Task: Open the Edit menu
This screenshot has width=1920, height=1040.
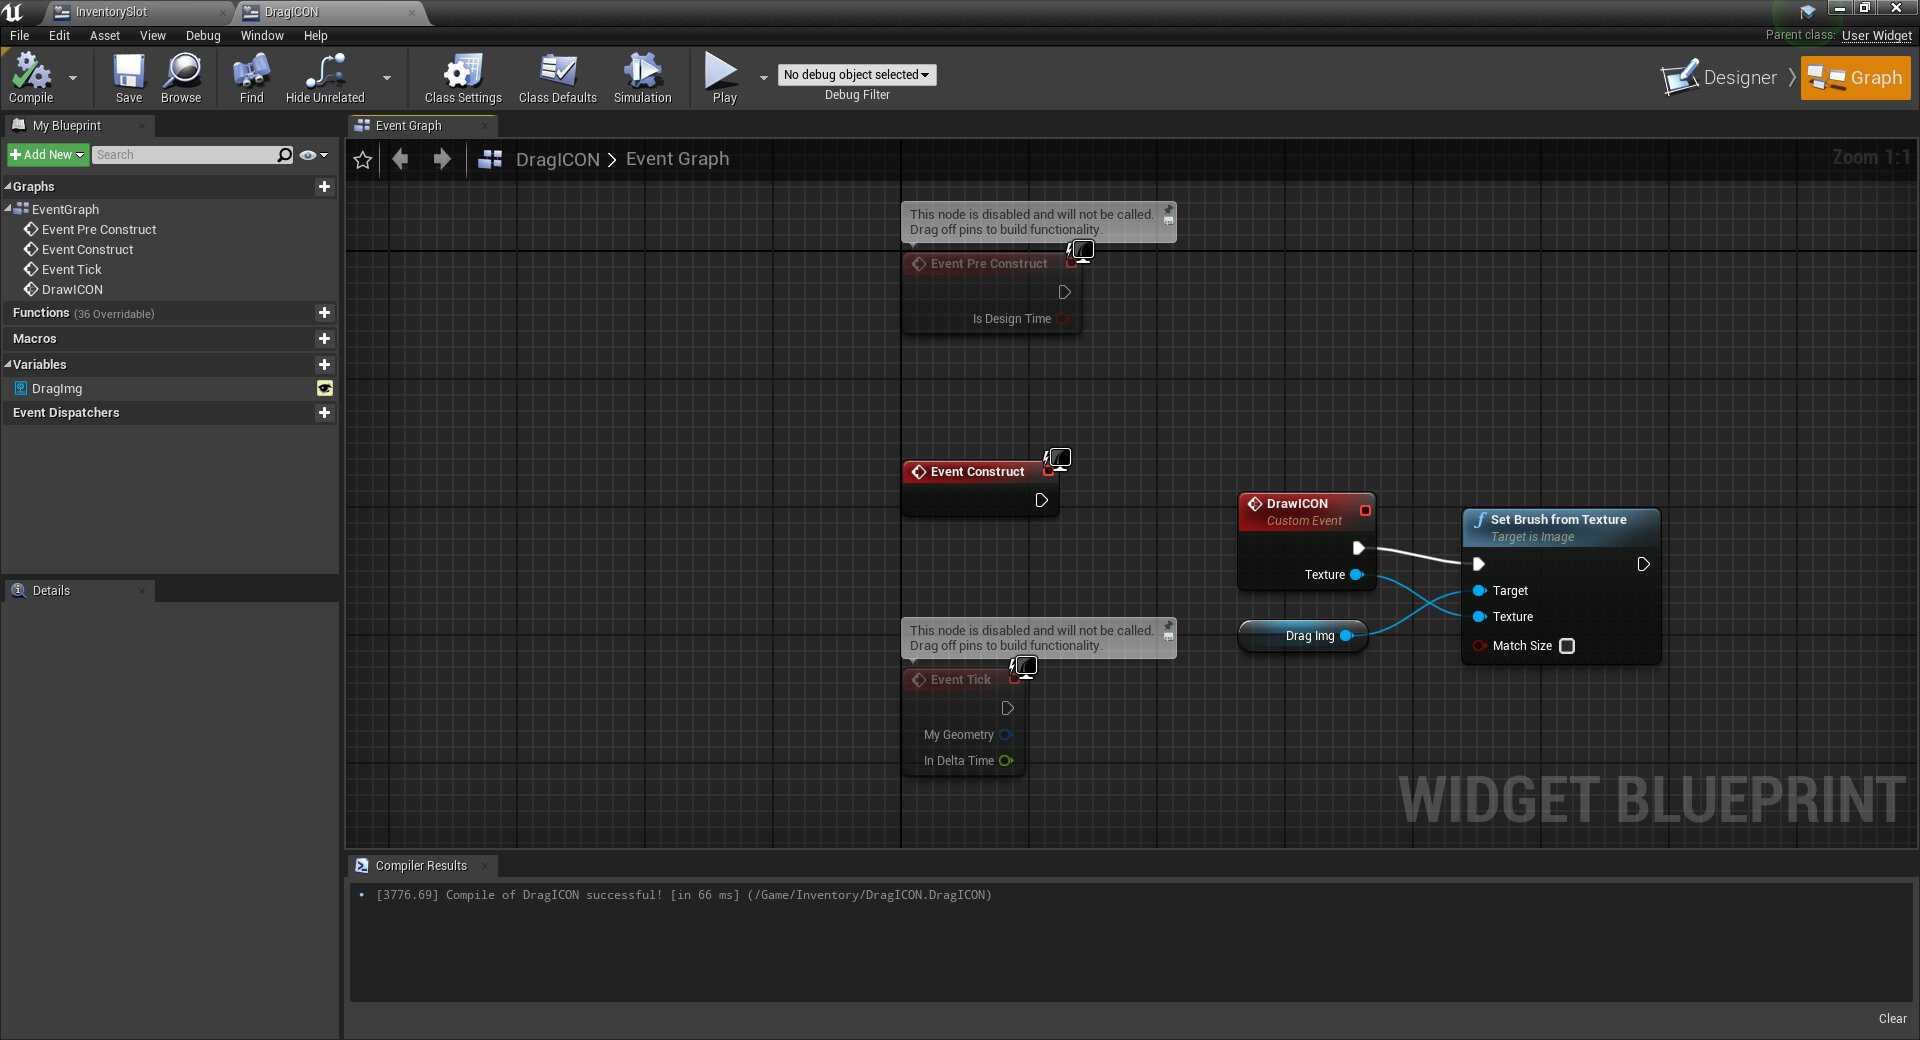Action: [60, 36]
